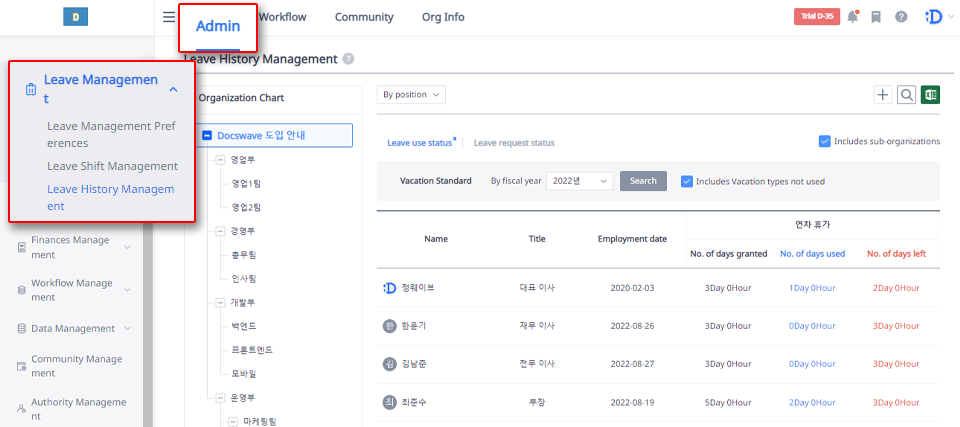The width and height of the screenshot is (960, 427).
Task: Open the 2022년 fiscal year dropdown
Action: pyautogui.click(x=579, y=181)
